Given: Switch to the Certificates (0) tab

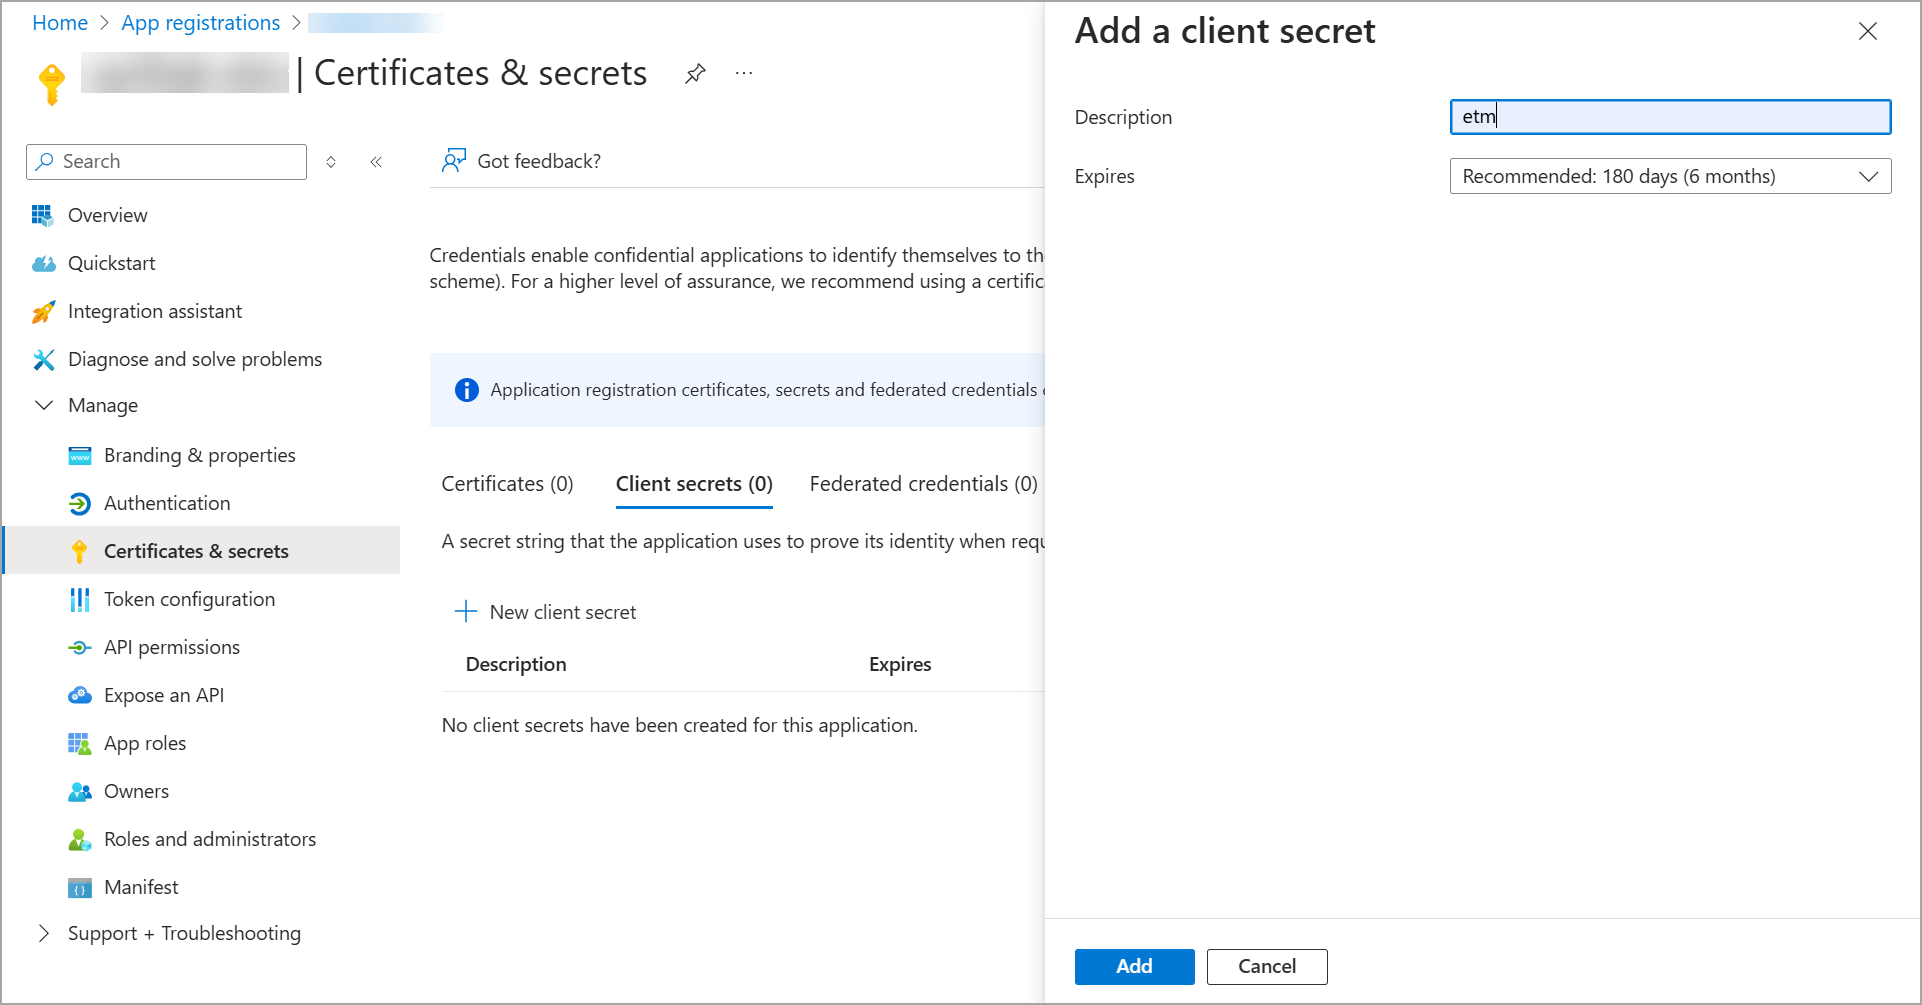Looking at the screenshot, I should [507, 484].
